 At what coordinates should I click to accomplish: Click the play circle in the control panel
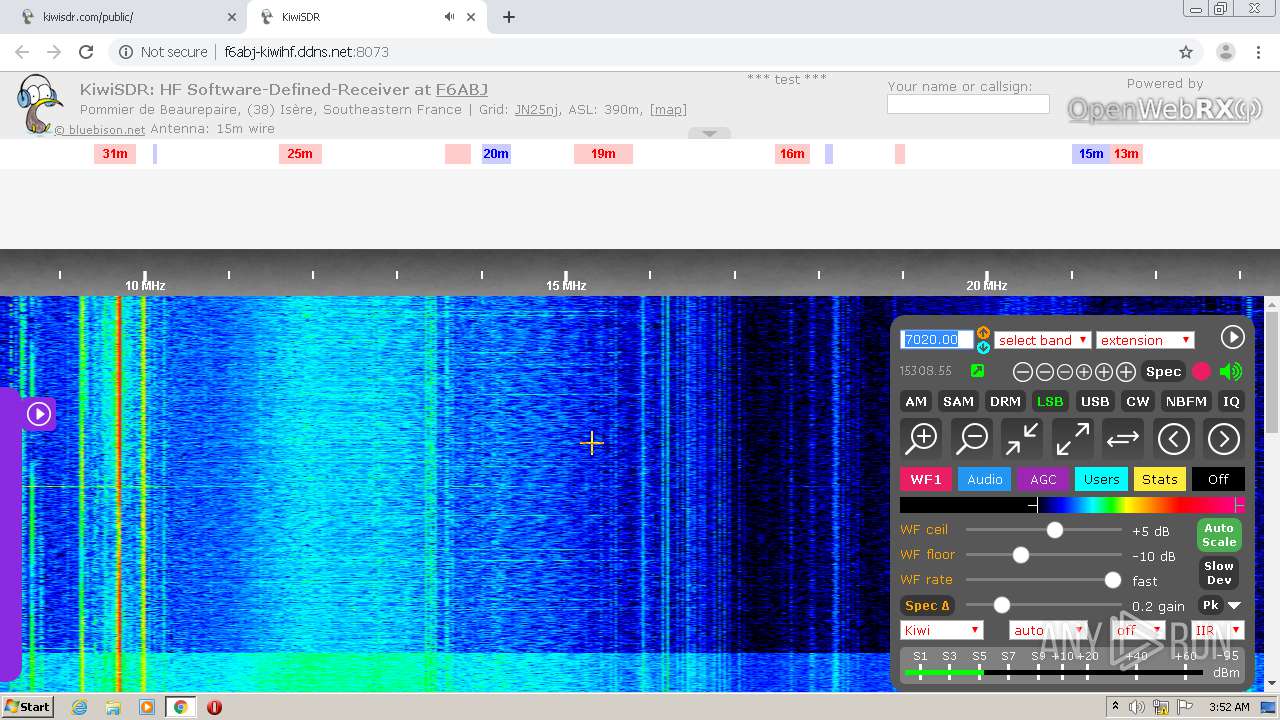[x=1232, y=337]
